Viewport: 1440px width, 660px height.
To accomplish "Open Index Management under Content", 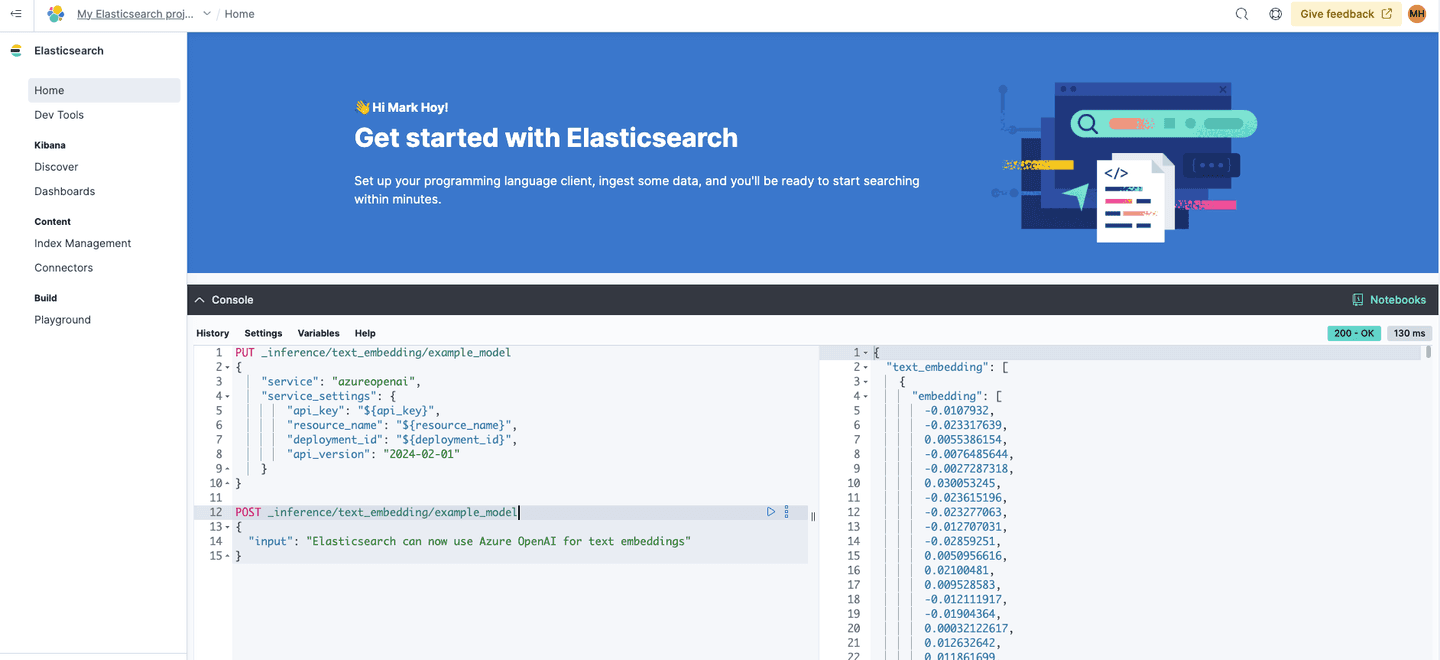I will point(82,243).
